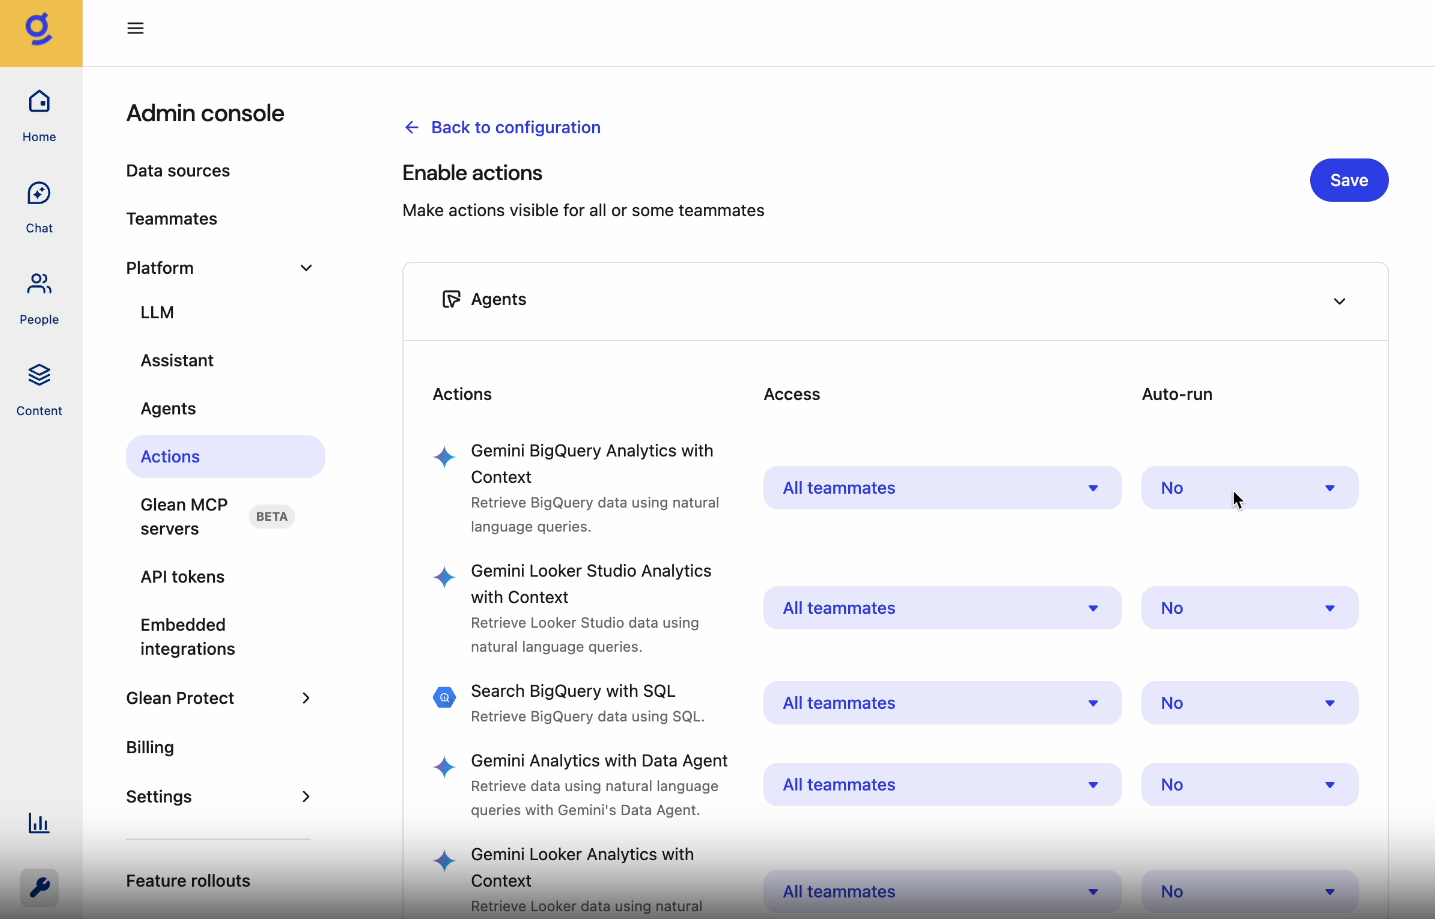This screenshot has width=1435, height=919.
Task: Open People from the sidebar
Action: pos(39,298)
